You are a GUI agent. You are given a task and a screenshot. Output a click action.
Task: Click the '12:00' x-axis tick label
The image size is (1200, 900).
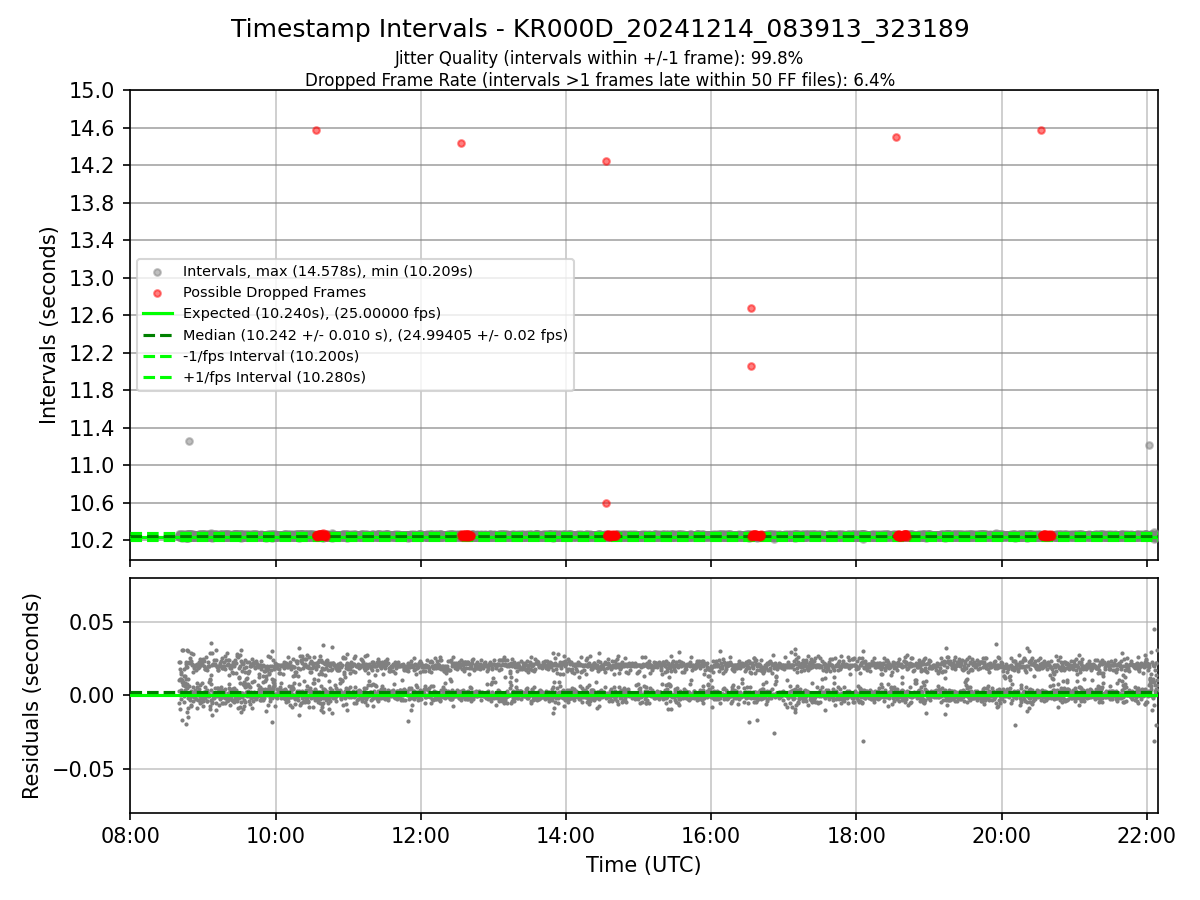(420, 834)
